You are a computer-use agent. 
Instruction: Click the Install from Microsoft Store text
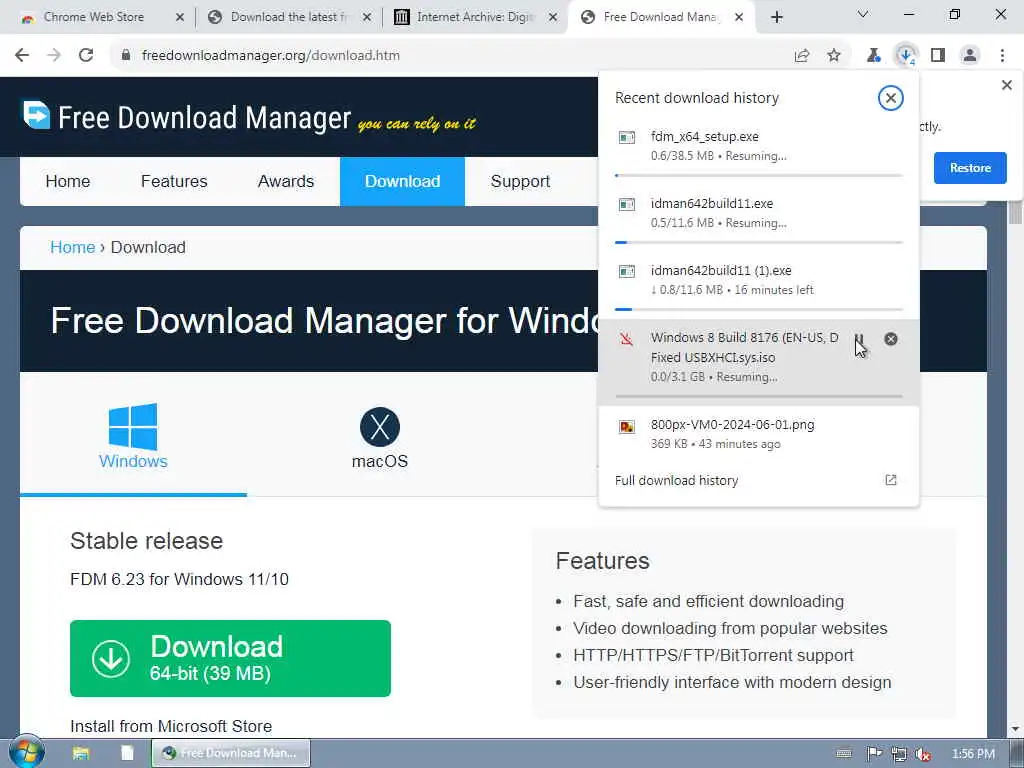pyautogui.click(x=171, y=726)
